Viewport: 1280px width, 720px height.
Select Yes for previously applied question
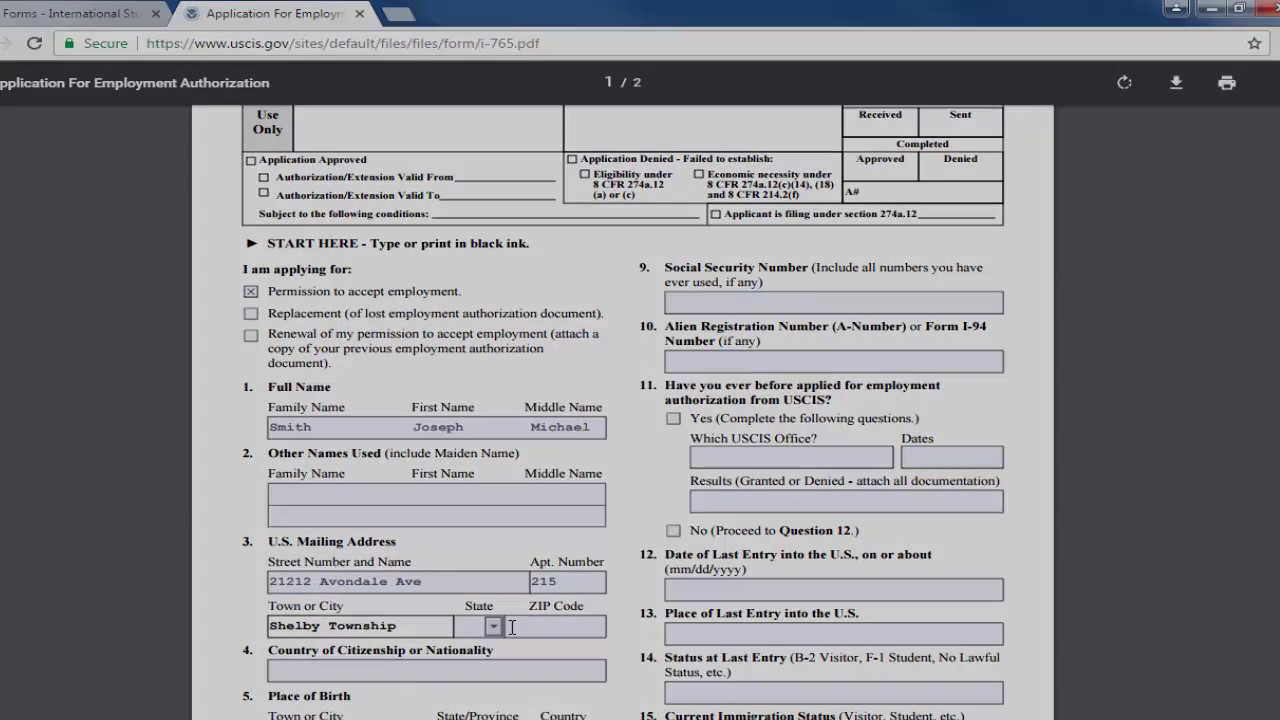point(673,419)
